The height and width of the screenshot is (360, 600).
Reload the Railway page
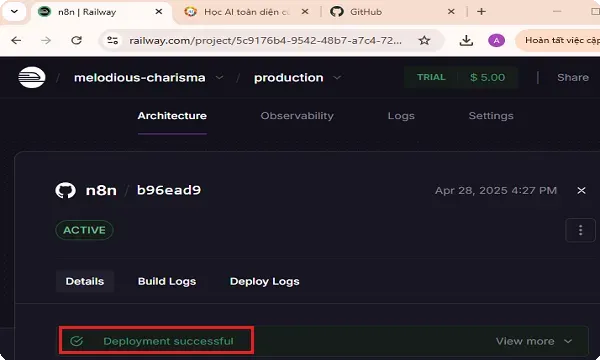(x=77, y=40)
